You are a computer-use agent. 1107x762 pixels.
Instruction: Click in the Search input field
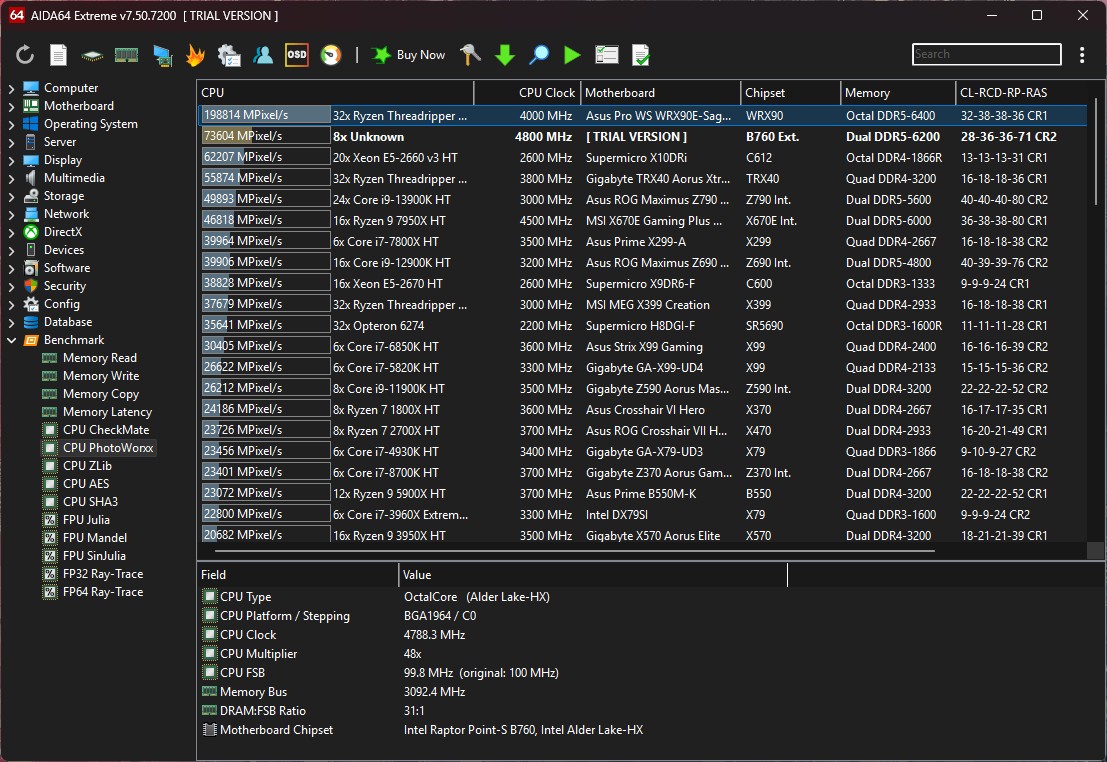coord(985,55)
